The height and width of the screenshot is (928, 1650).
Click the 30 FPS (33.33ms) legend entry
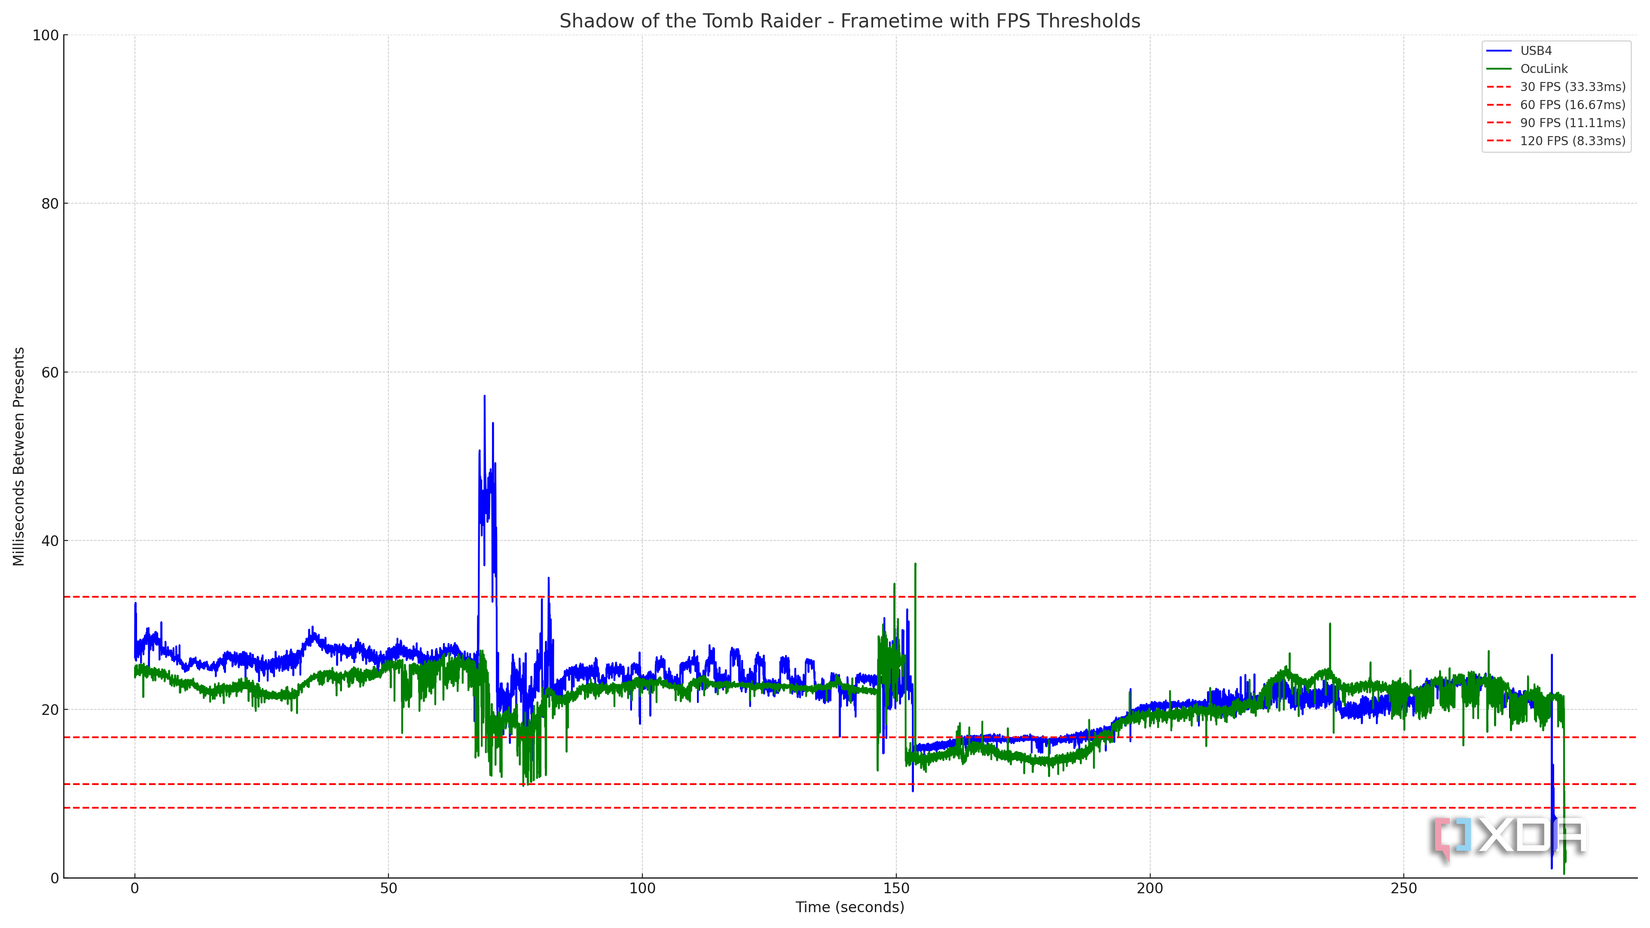(1556, 87)
